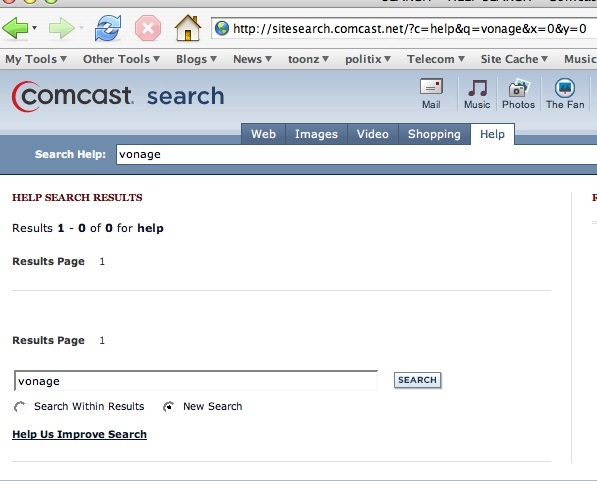Switch to the Shopping search tab
This screenshot has height=481, width=597.
click(434, 134)
